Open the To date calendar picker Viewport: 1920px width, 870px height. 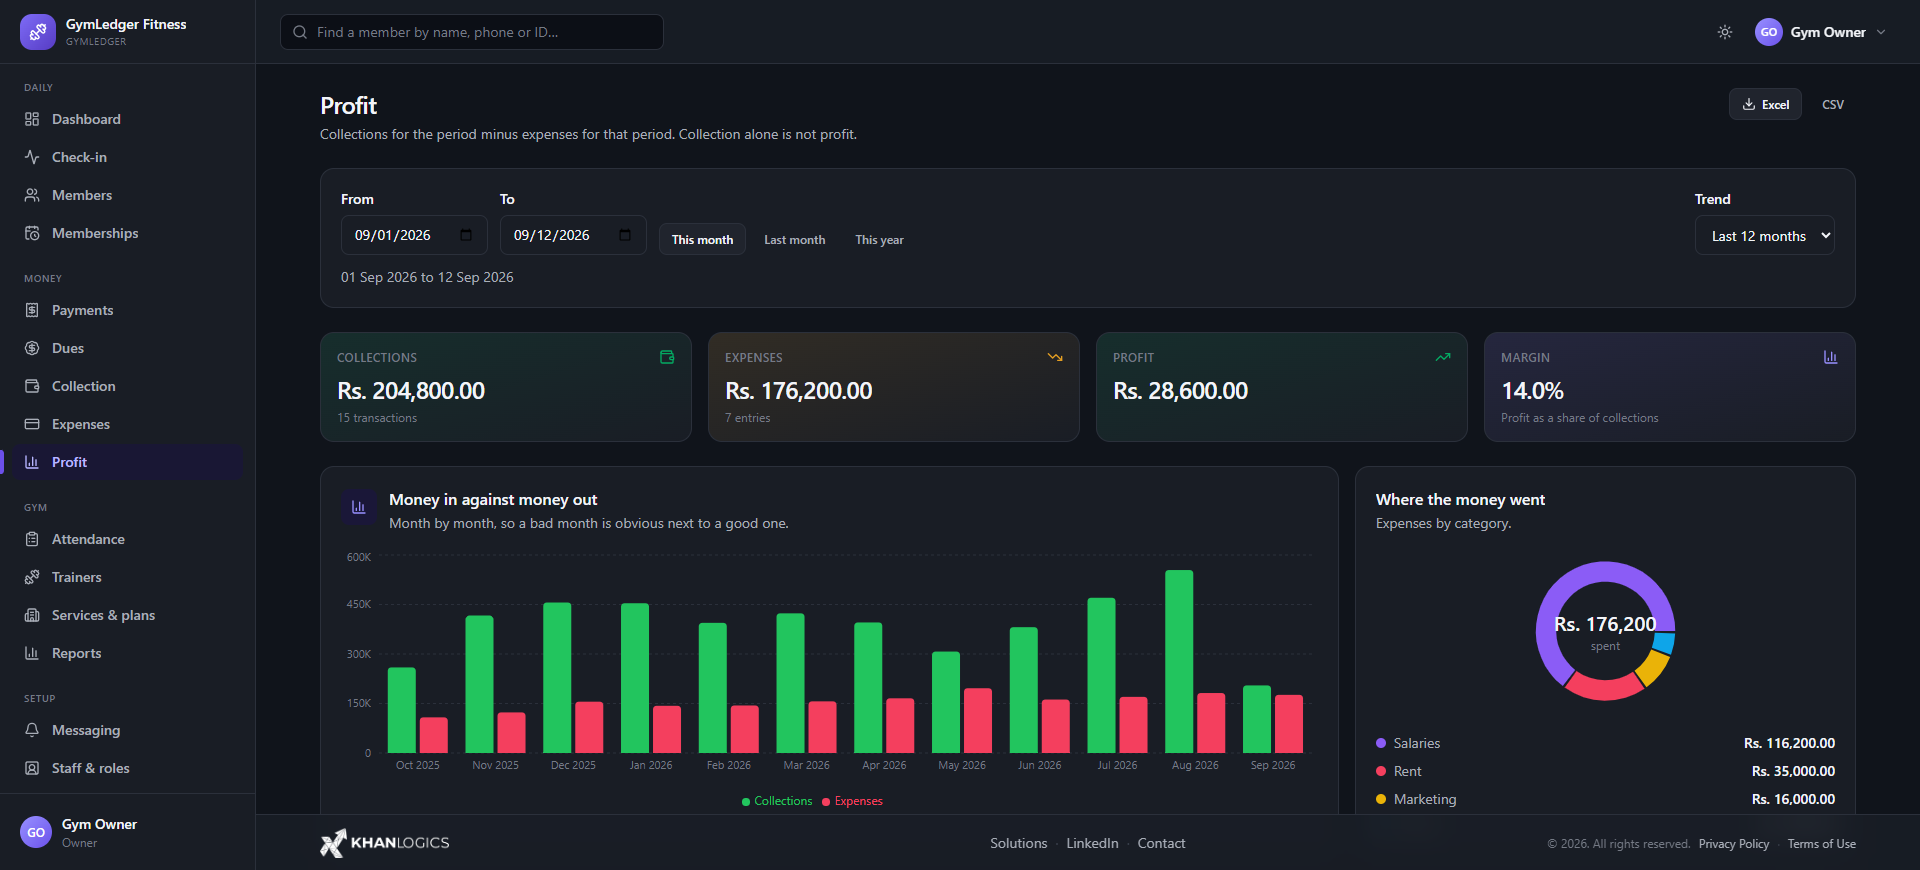pos(625,235)
